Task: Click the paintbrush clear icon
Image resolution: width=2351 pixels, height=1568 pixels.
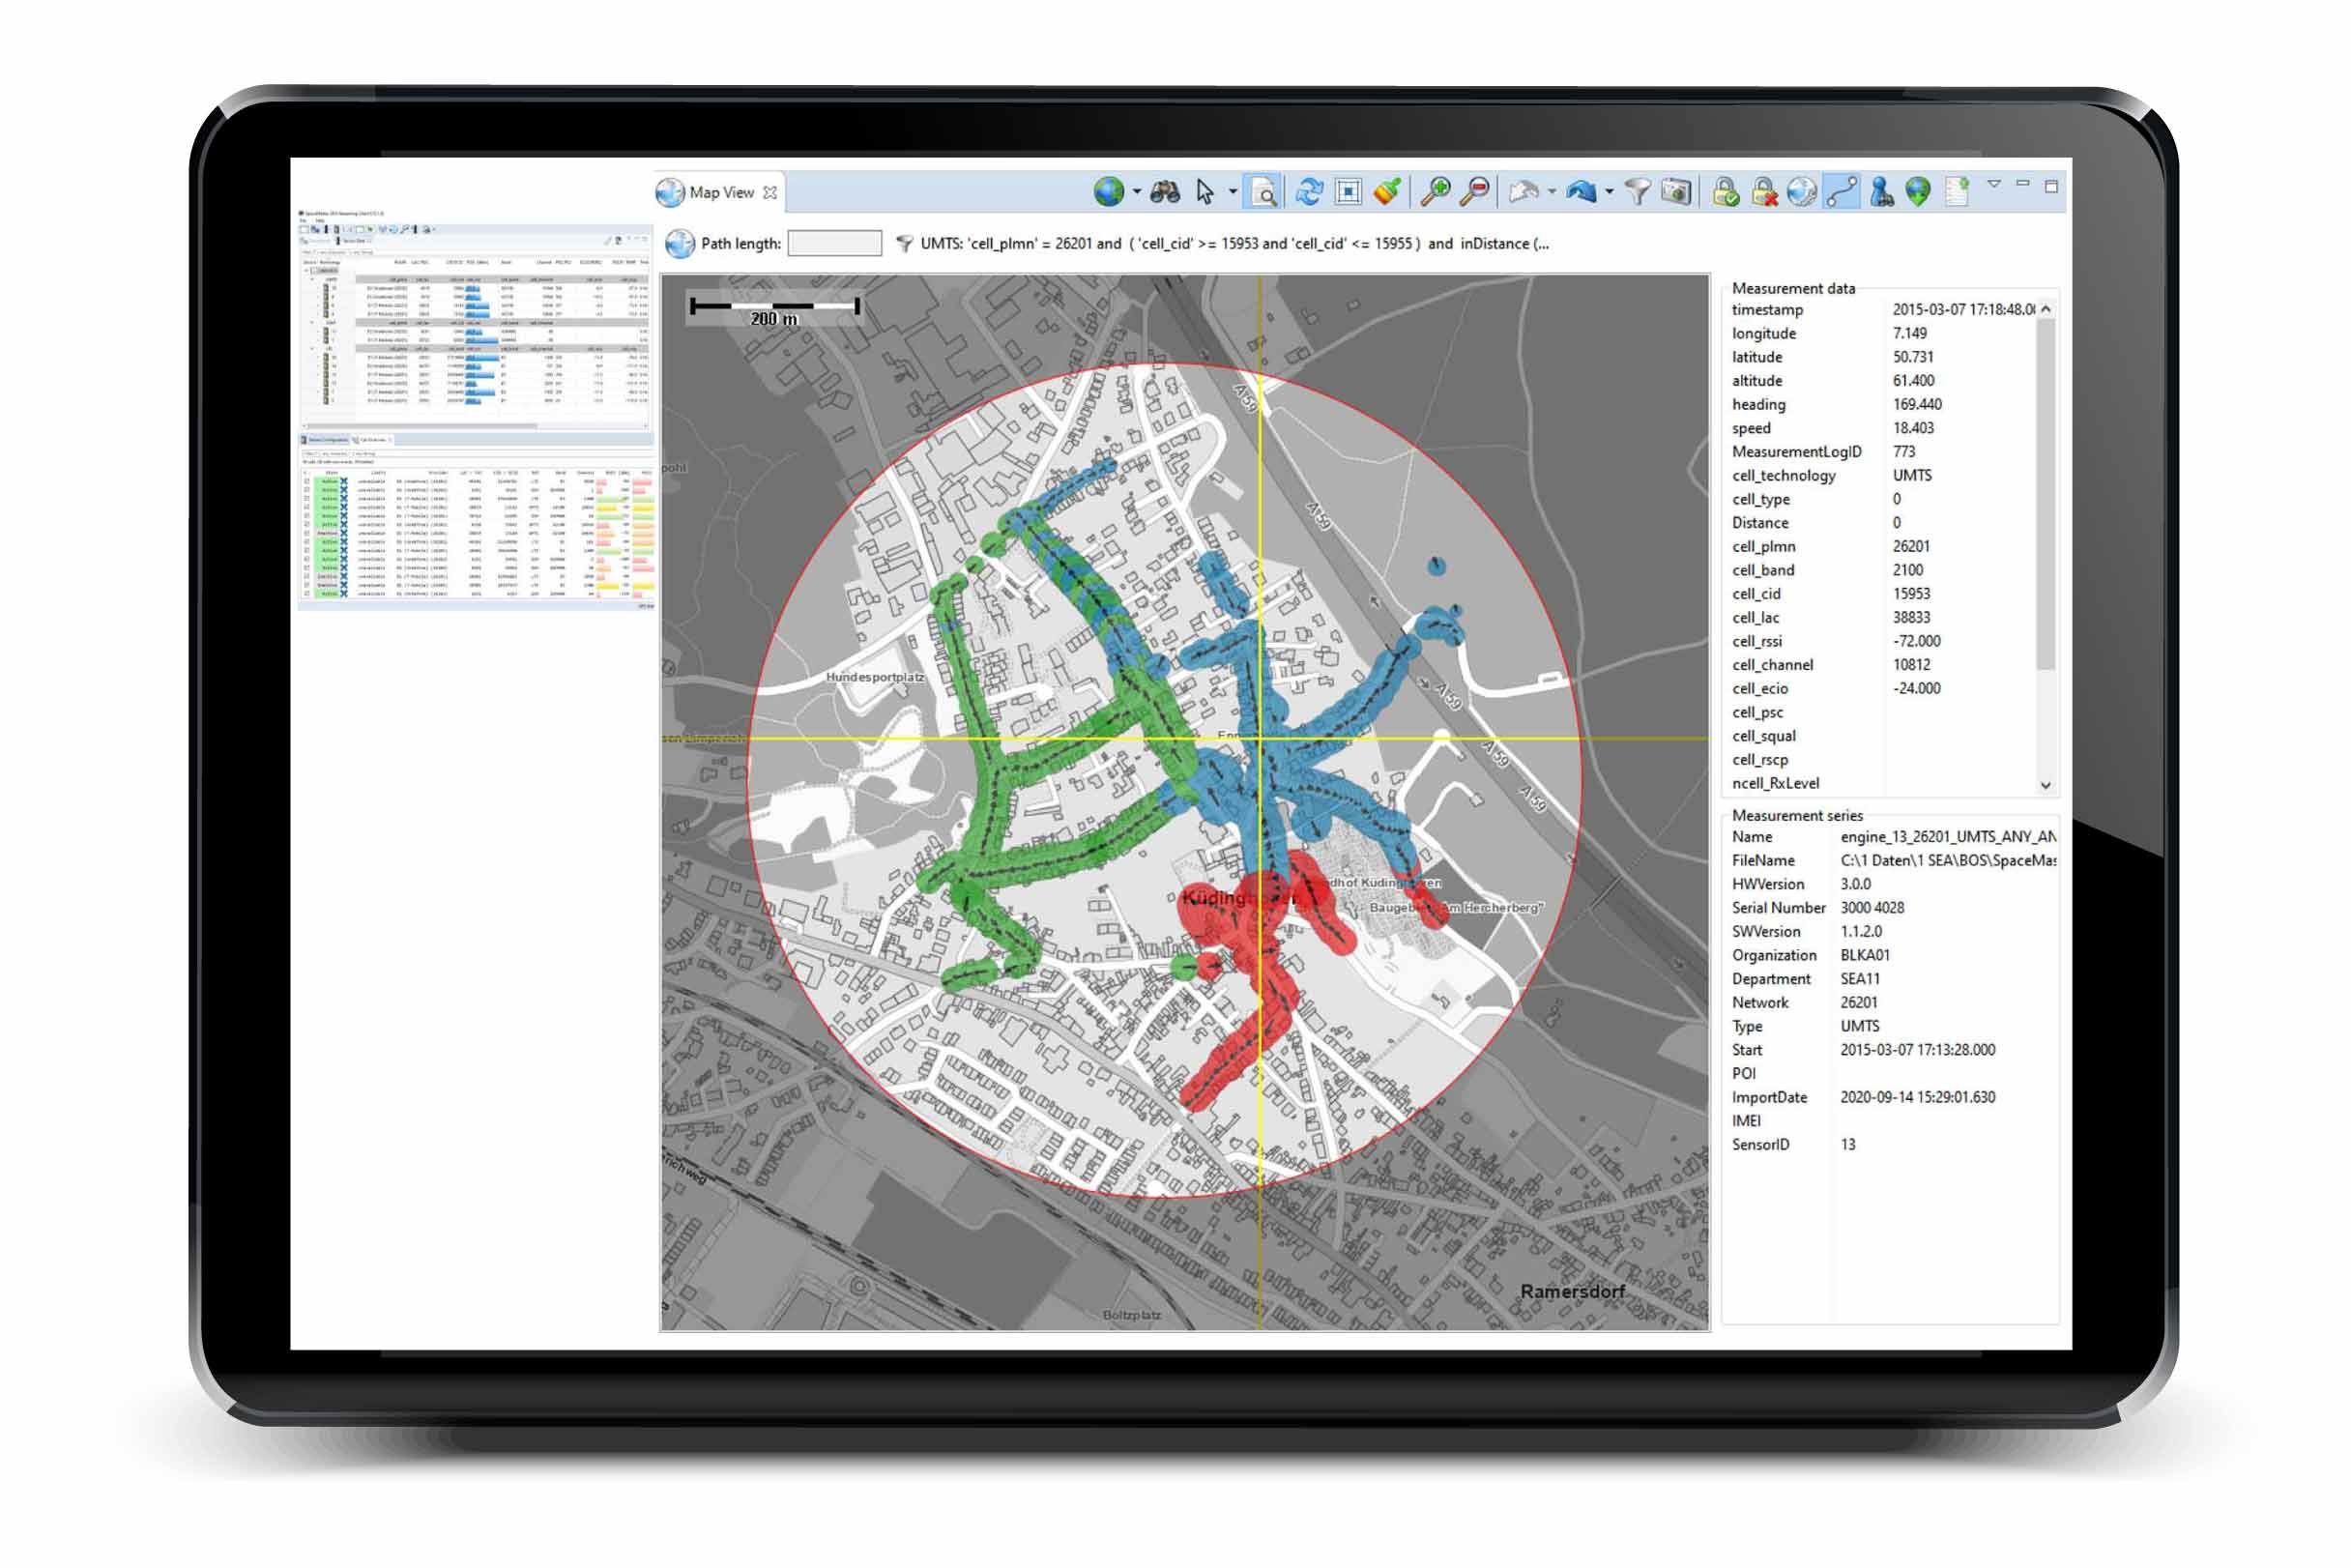Action: tap(1386, 191)
